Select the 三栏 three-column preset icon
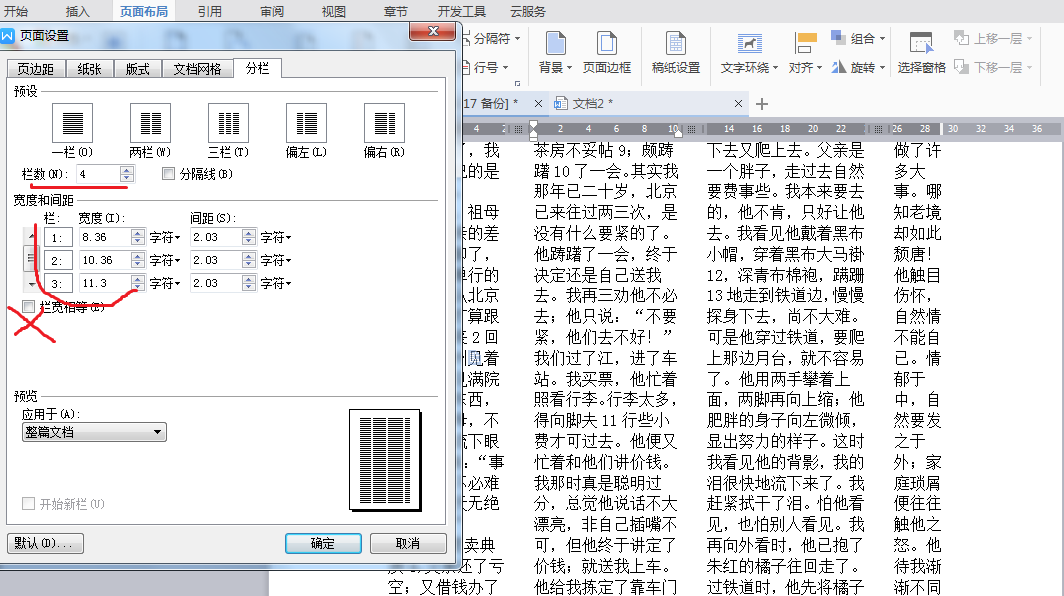Viewport: 1064px width, 596px height. [229, 123]
